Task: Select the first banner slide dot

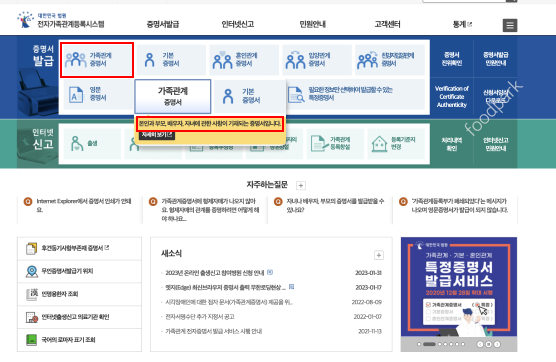Action: [419, 344]
